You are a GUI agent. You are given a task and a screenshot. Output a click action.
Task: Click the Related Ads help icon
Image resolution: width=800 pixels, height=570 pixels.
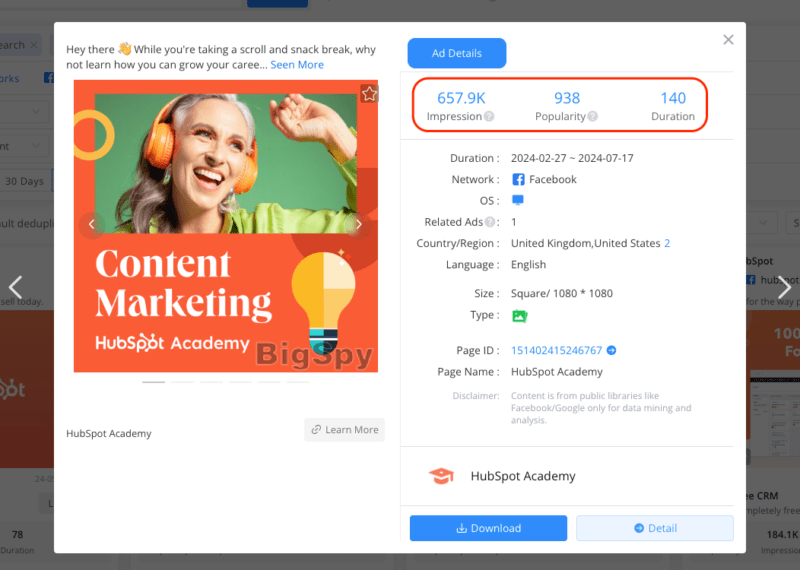tap(490, 222)
